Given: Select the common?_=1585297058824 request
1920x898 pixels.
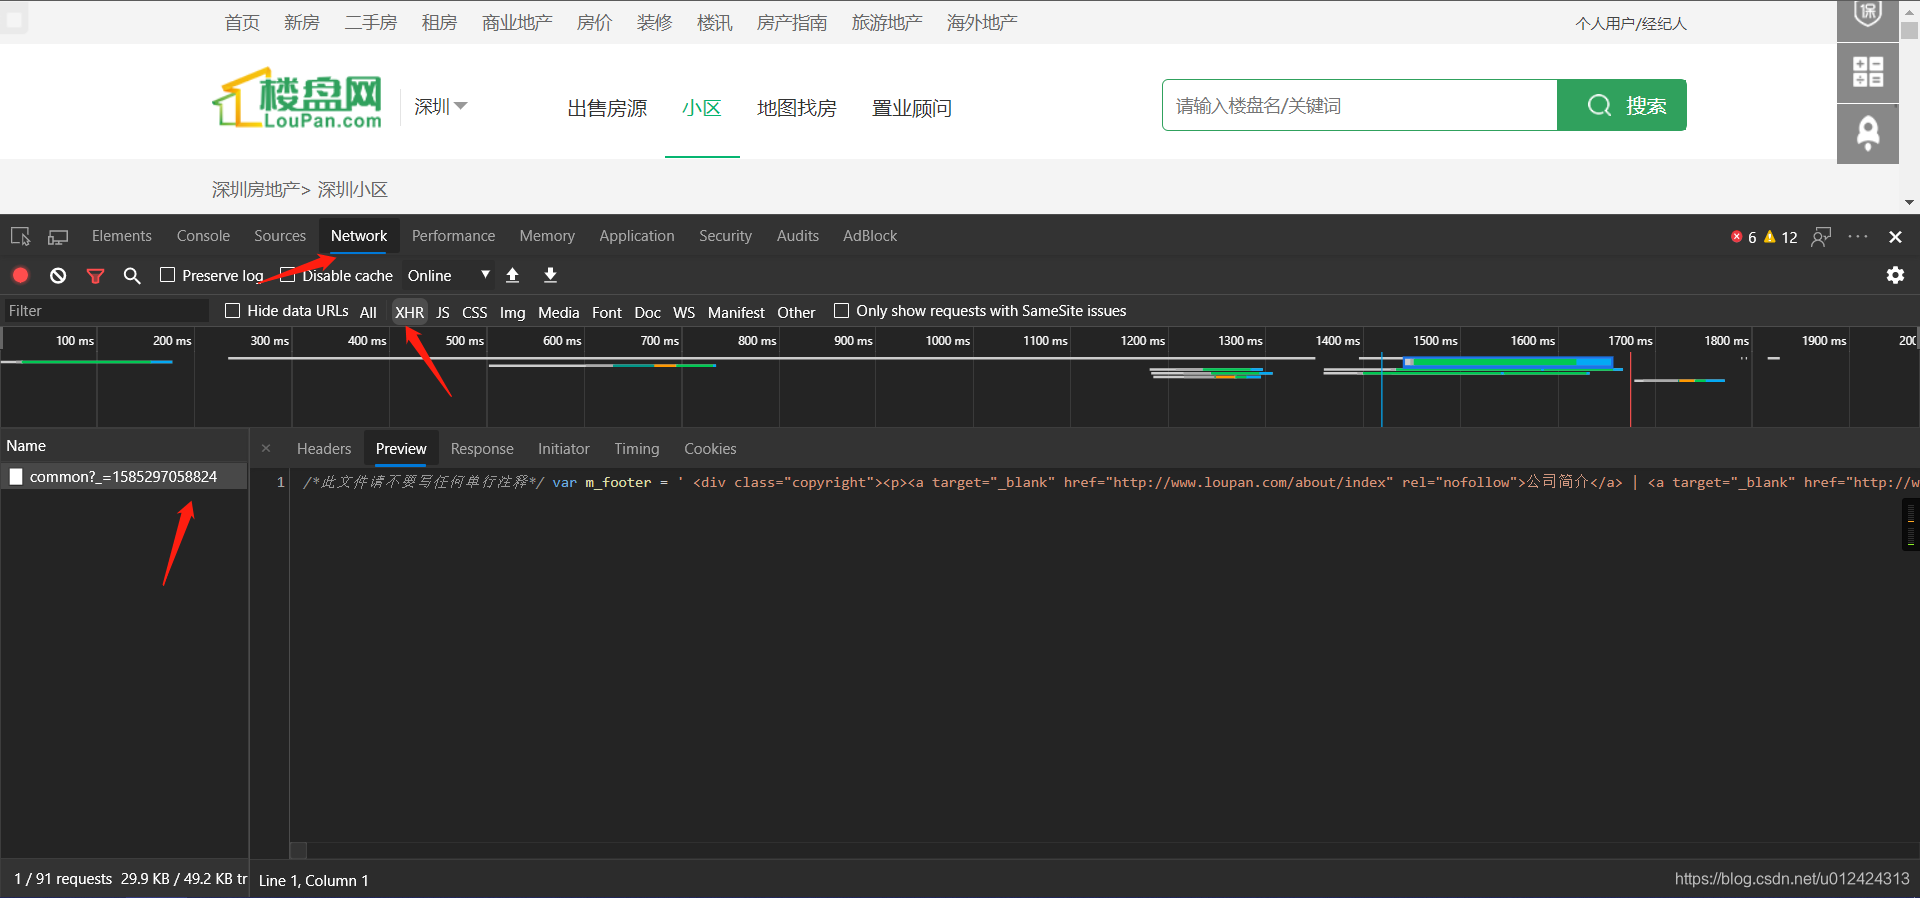Looking at the screenshot, I should [124, 477].
